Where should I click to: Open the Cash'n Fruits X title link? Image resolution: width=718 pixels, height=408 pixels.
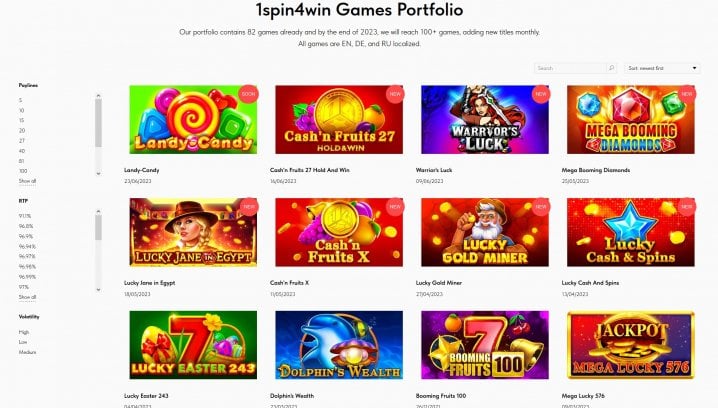(x=289, y=283)
